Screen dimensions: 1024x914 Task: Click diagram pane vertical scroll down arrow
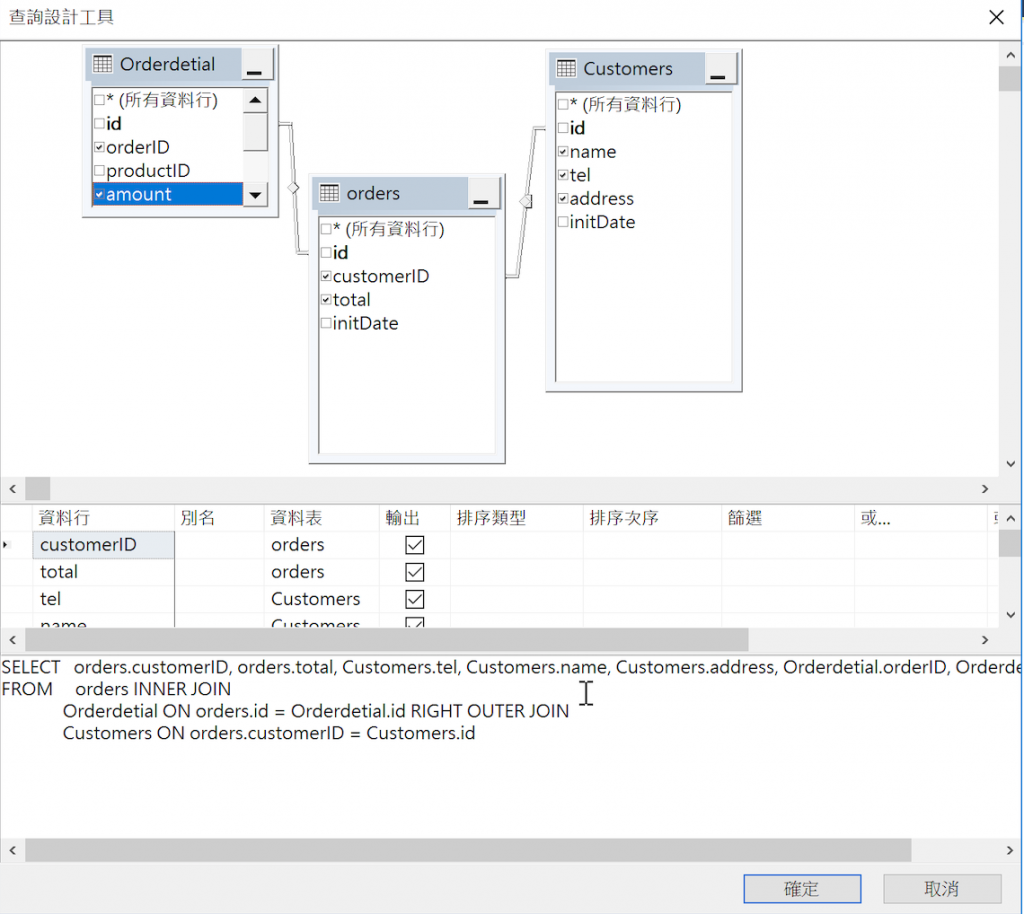[1010, 464]
